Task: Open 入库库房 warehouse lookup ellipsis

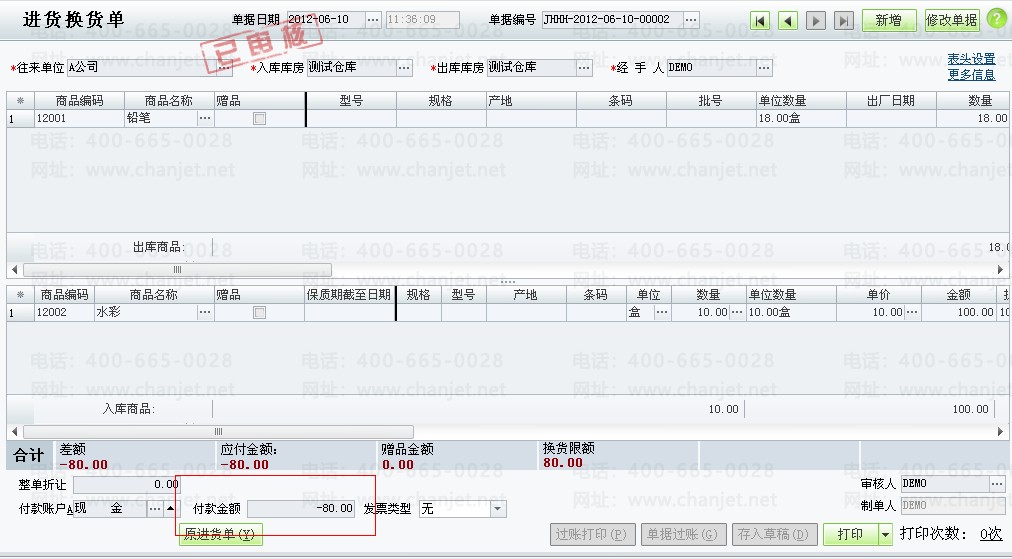Action: point(404,68)
